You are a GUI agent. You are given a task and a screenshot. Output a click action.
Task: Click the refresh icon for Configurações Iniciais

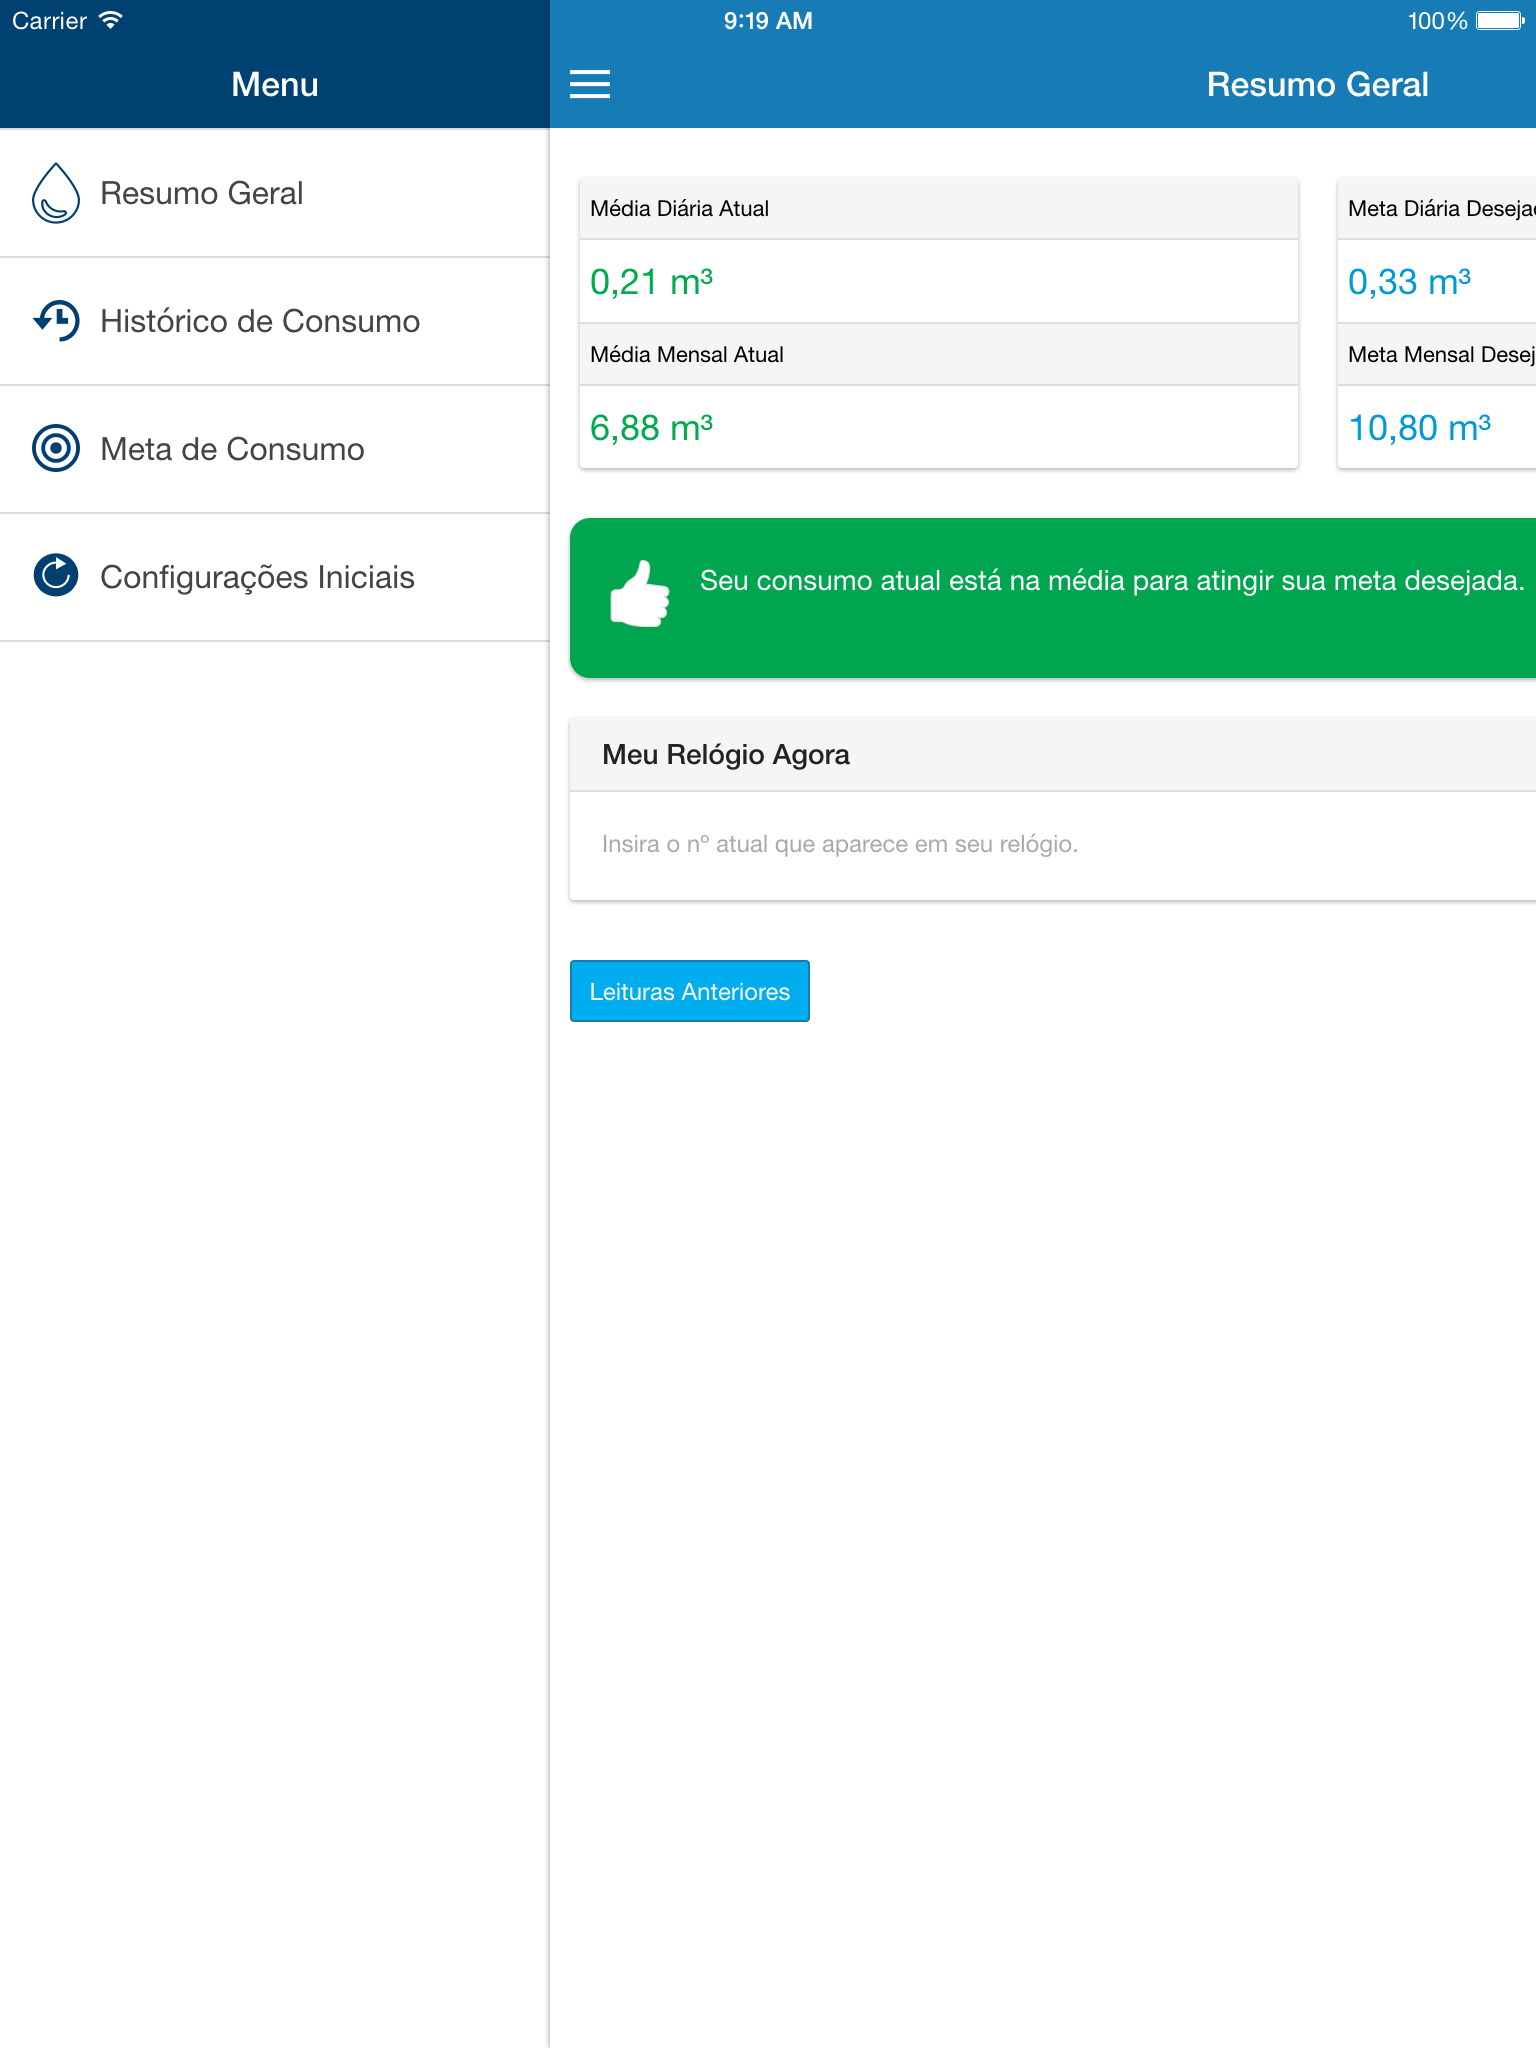(56, 576)
